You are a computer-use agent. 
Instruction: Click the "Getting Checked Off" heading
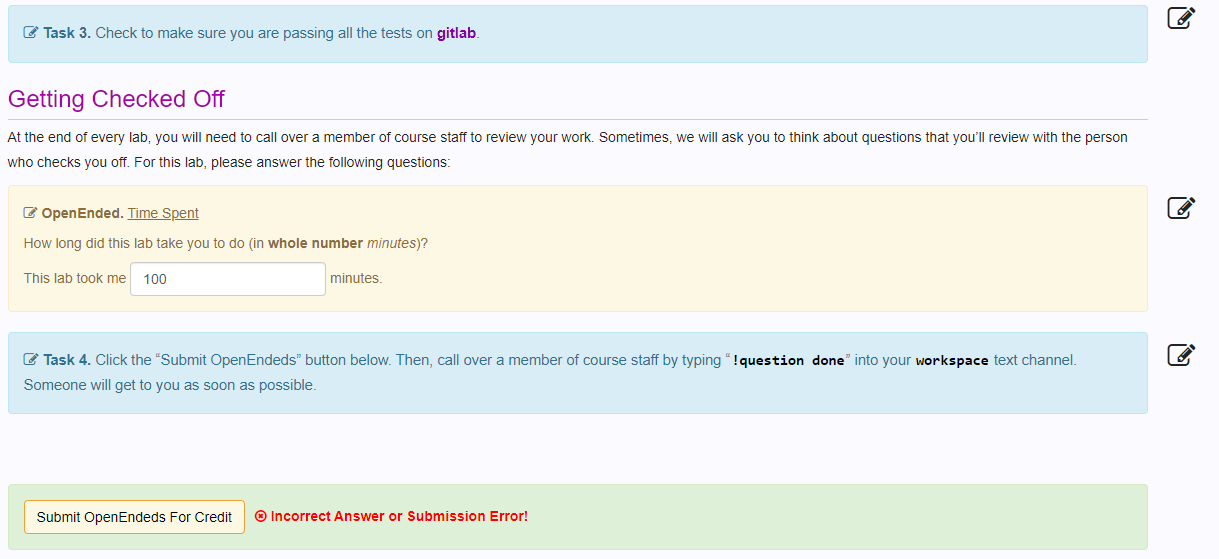click(116, 99)
